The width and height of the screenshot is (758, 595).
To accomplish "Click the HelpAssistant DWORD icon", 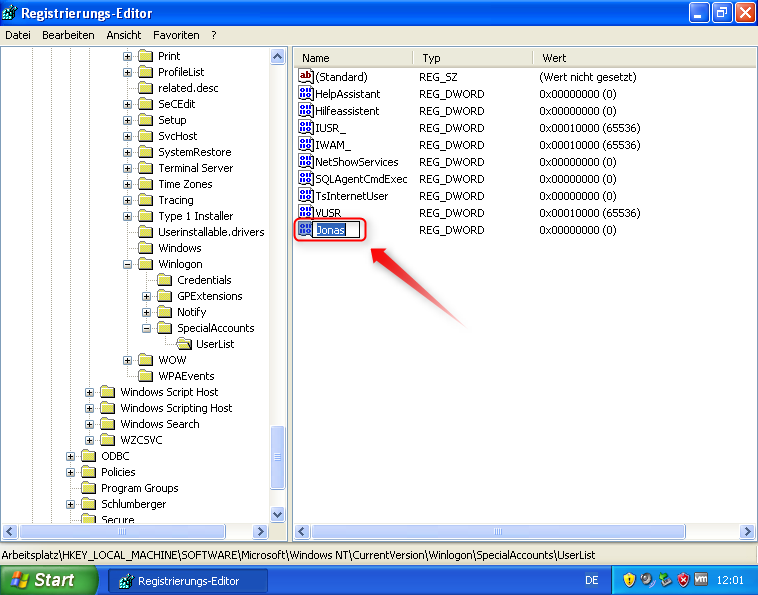I will [x=306, y=93].
